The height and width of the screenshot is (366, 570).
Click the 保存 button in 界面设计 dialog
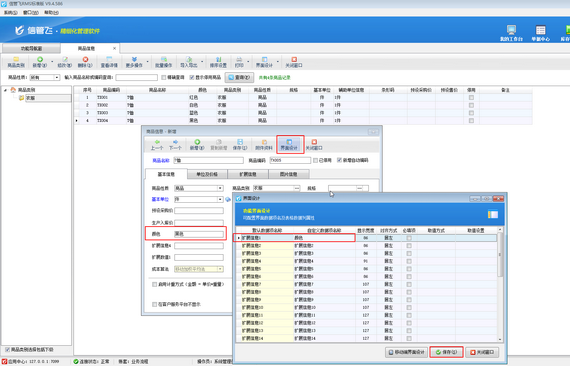(446, 352)
